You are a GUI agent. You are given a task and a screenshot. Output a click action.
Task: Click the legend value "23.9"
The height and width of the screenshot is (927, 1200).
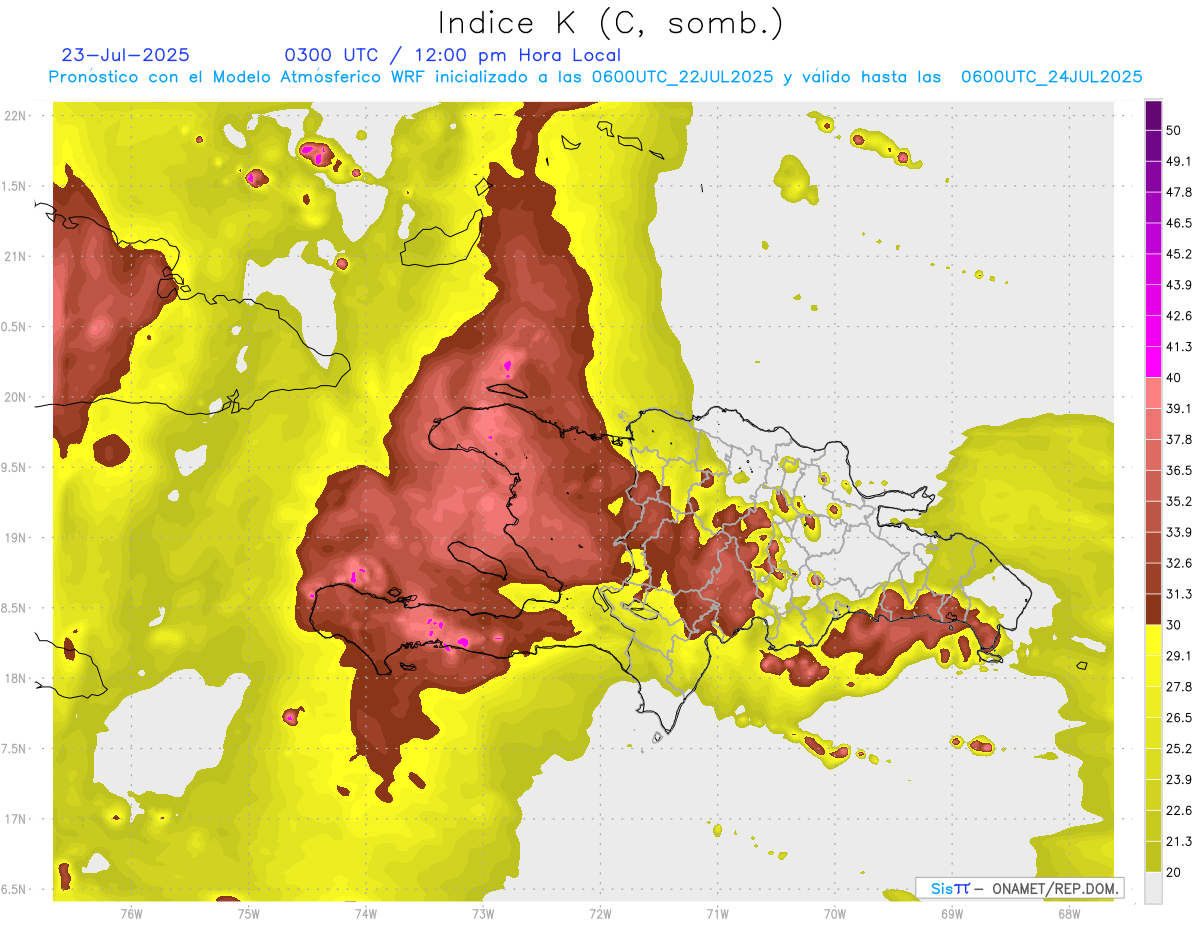pyautogui.click(x=1179, y=780)
